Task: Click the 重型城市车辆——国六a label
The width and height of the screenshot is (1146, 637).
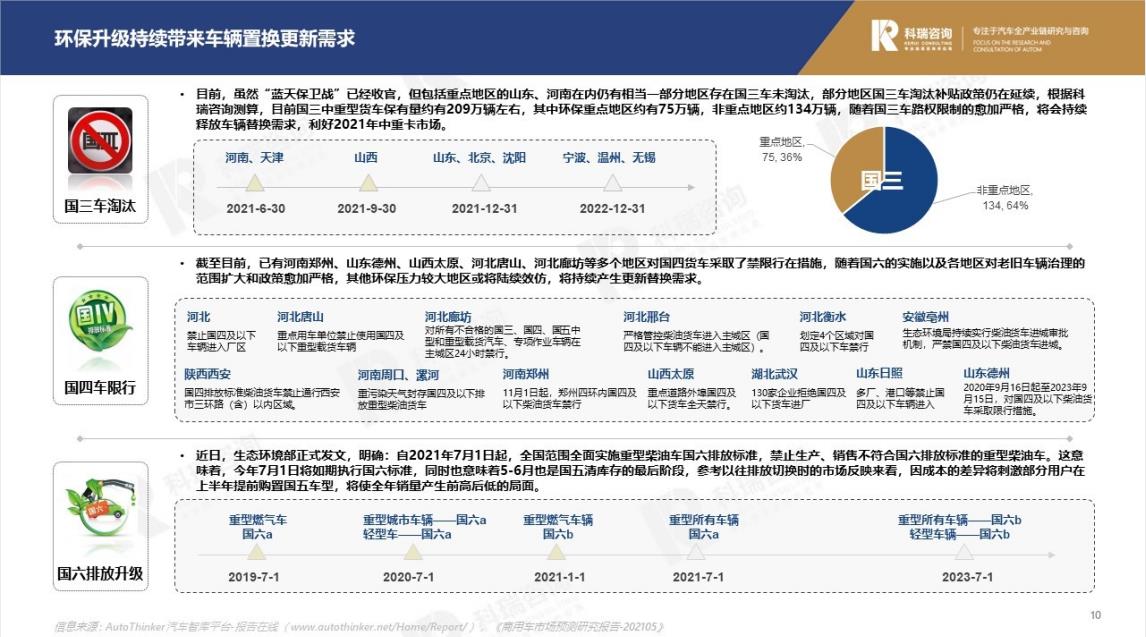Action: point(425,520)
